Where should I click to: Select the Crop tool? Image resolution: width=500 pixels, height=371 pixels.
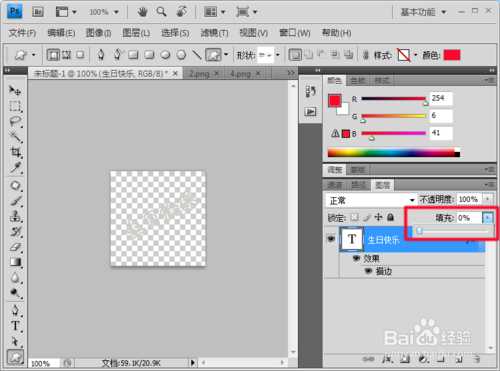point(15,152)
